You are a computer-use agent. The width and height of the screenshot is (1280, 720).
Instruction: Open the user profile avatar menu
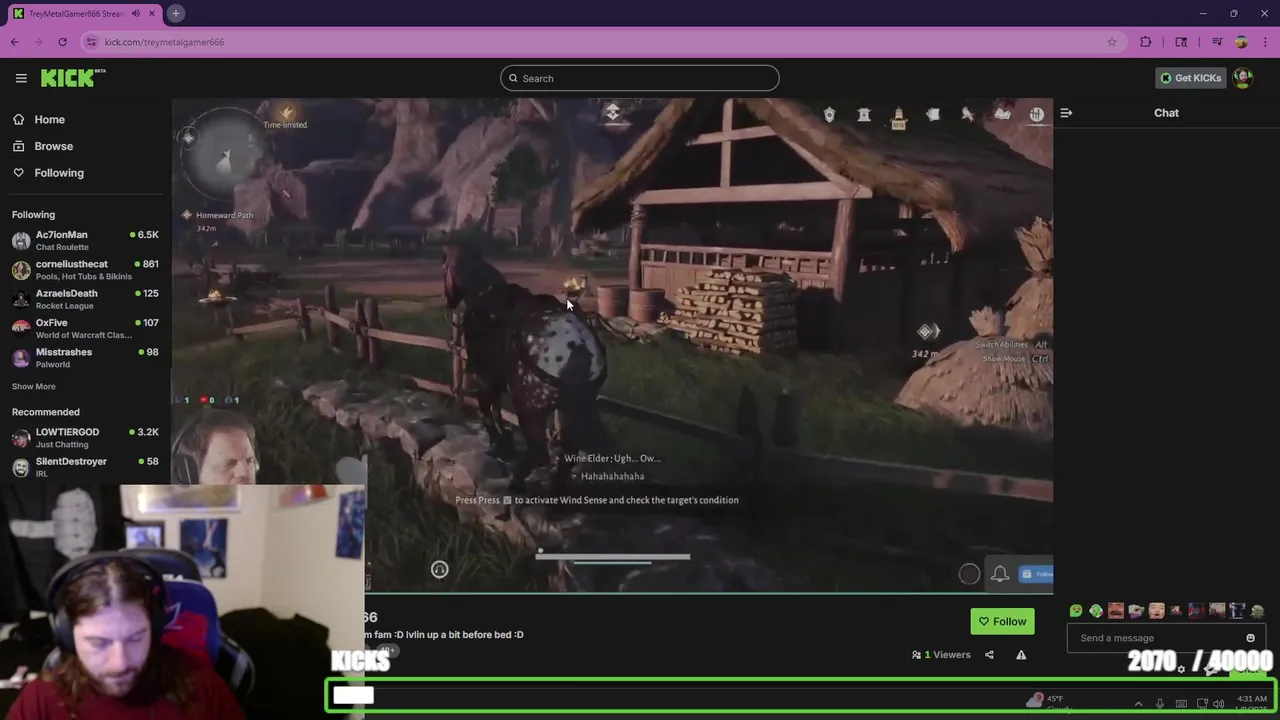(x=1243, y=78)
